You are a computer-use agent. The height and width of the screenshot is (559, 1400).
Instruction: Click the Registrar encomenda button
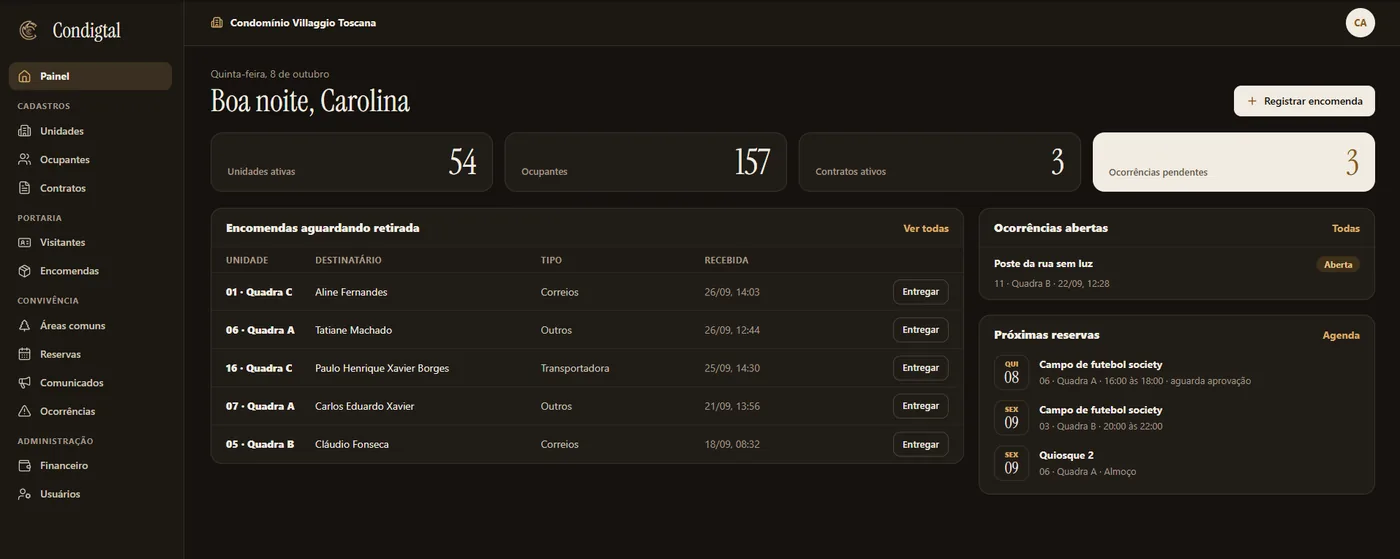pos(1304,101)
